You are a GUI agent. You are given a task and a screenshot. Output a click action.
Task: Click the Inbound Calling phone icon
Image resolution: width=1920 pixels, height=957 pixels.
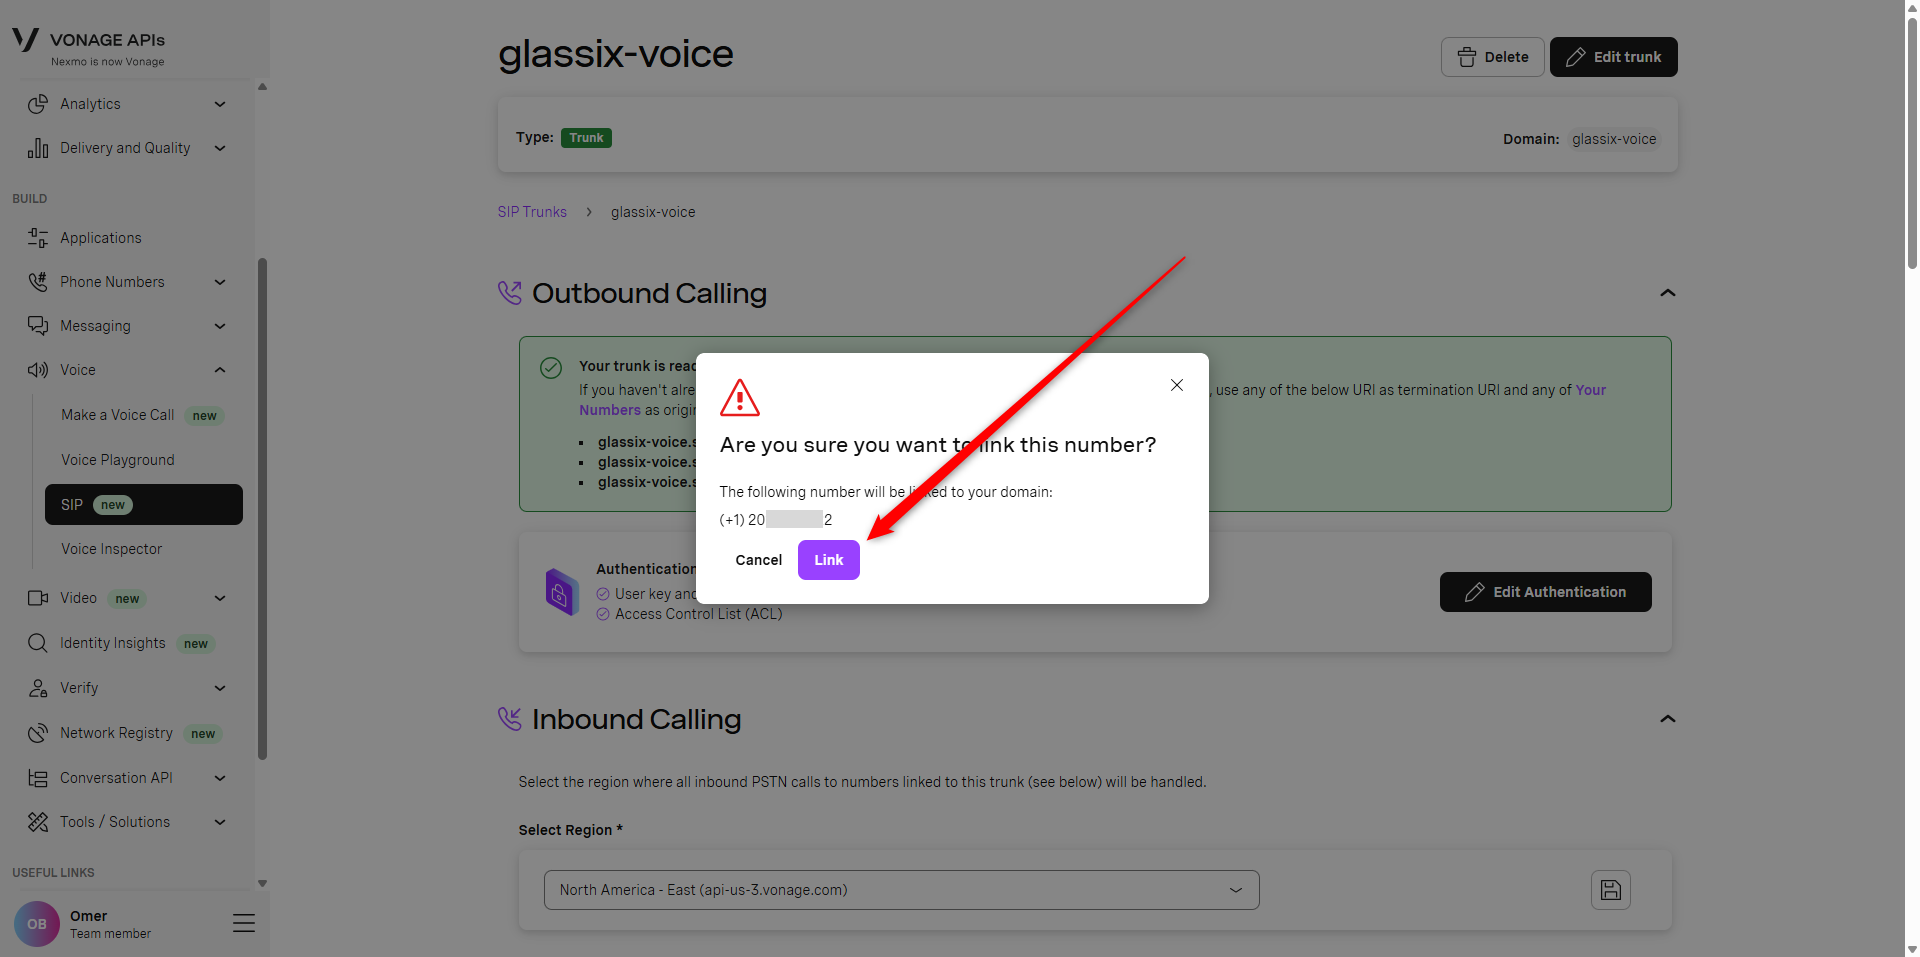coord(510,719)
